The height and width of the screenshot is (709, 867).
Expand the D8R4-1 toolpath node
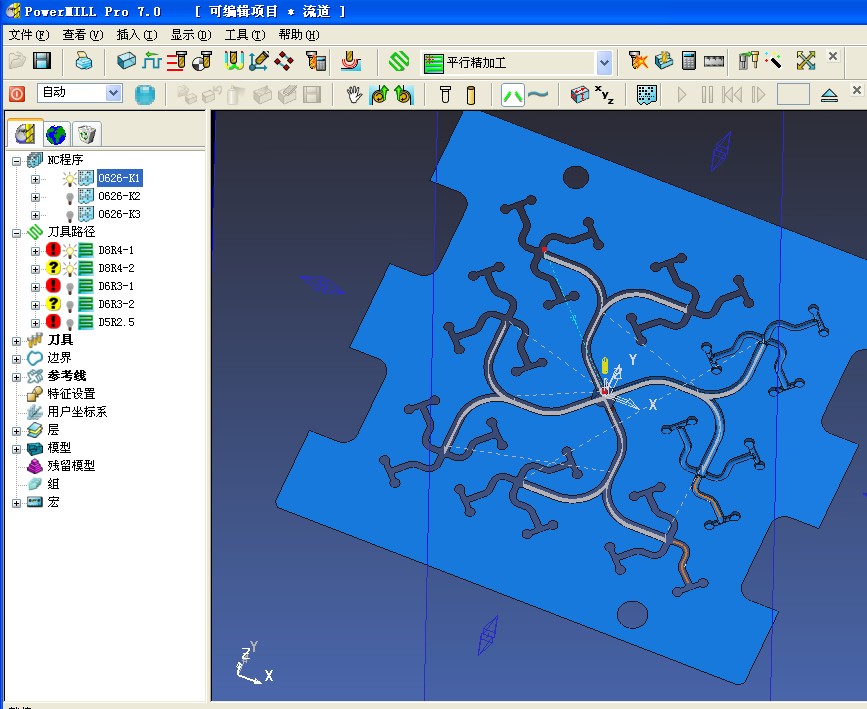point(35,251)
